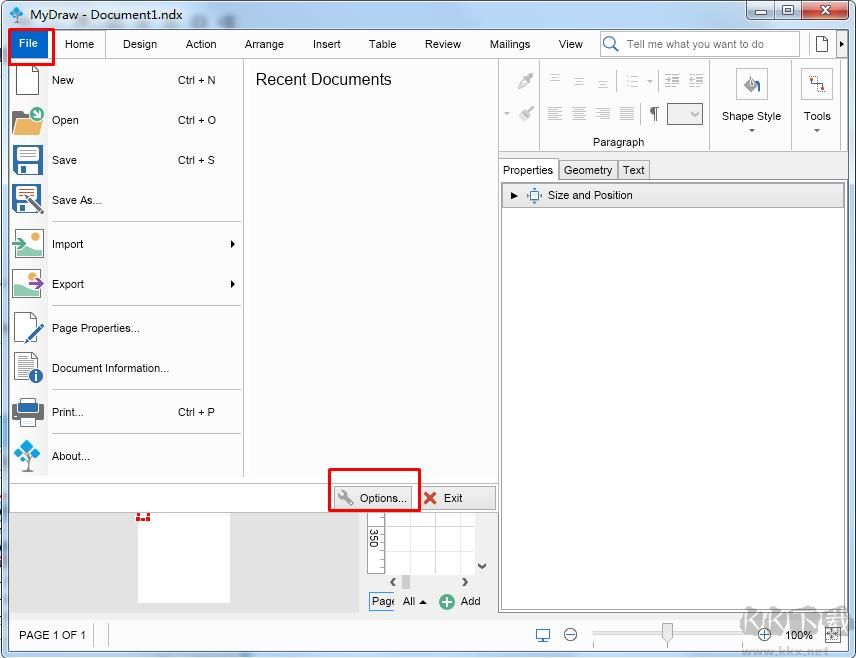Click the Export picture icon

28,284
